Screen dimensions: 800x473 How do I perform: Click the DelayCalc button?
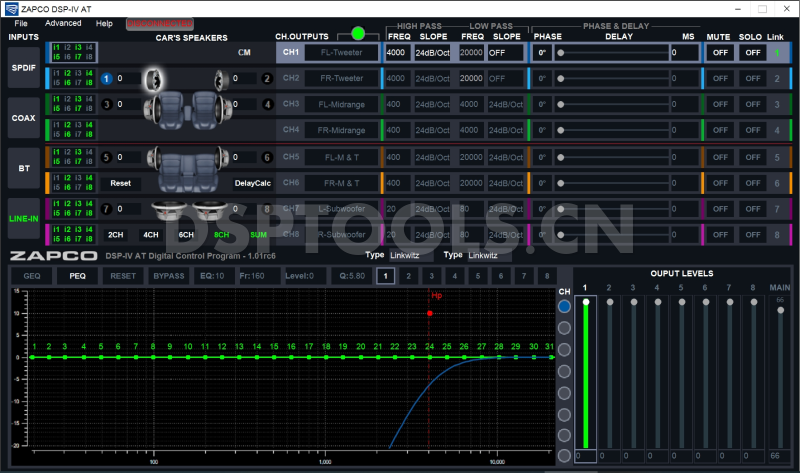pos(252,183)
